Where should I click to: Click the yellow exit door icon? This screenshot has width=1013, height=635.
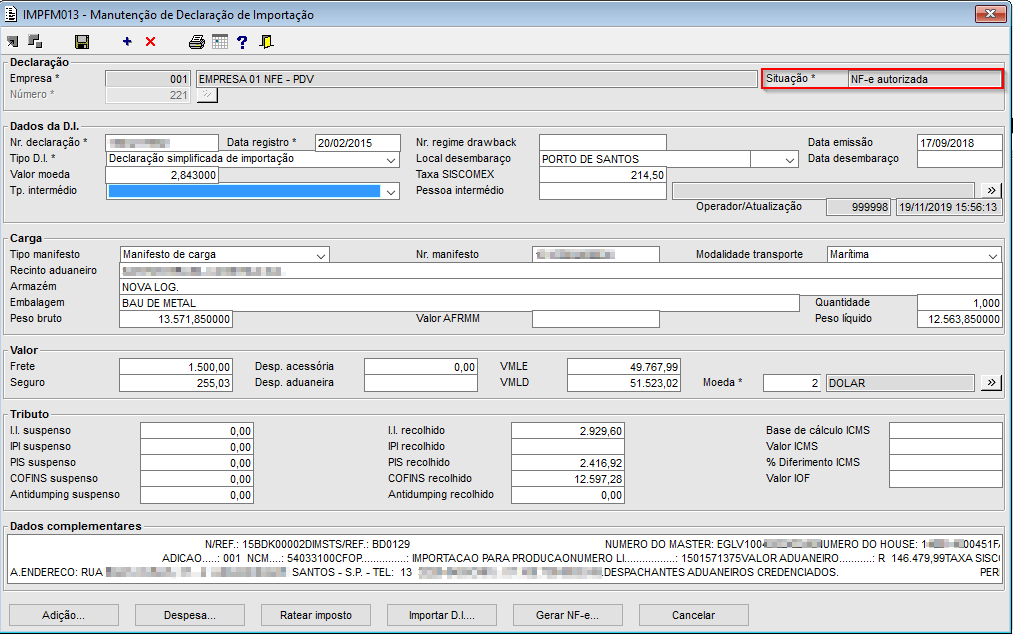(266, 42)
